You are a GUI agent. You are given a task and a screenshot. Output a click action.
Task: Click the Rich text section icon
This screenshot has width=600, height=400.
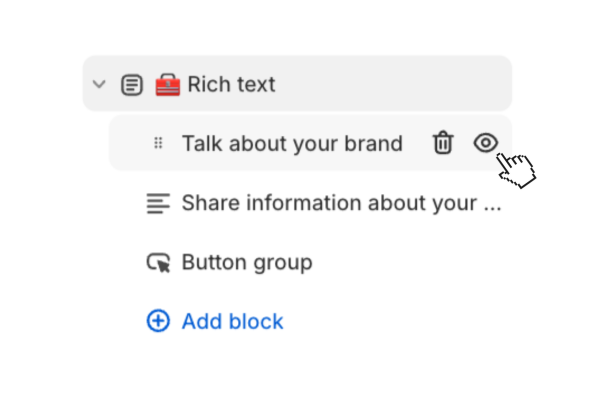point(132,85)
